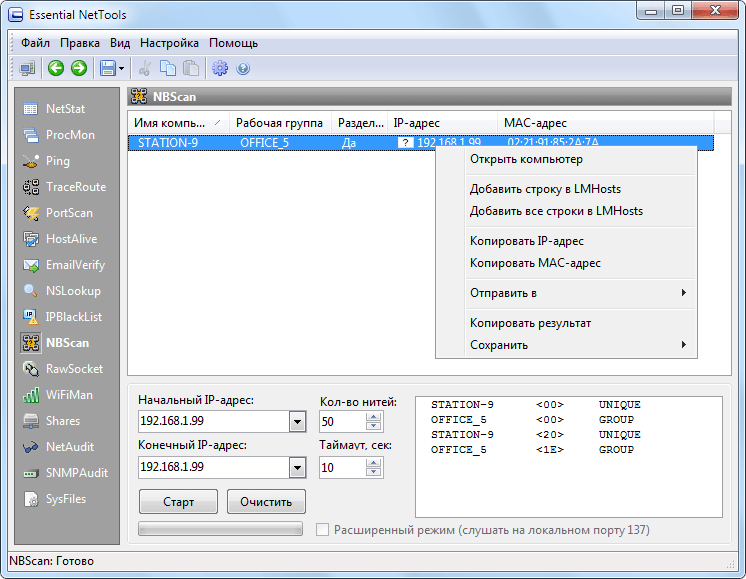The height and width of the screenshot is (579, 746).
Task: Increase the Кол-во нитей value
Action: [373, 417]
